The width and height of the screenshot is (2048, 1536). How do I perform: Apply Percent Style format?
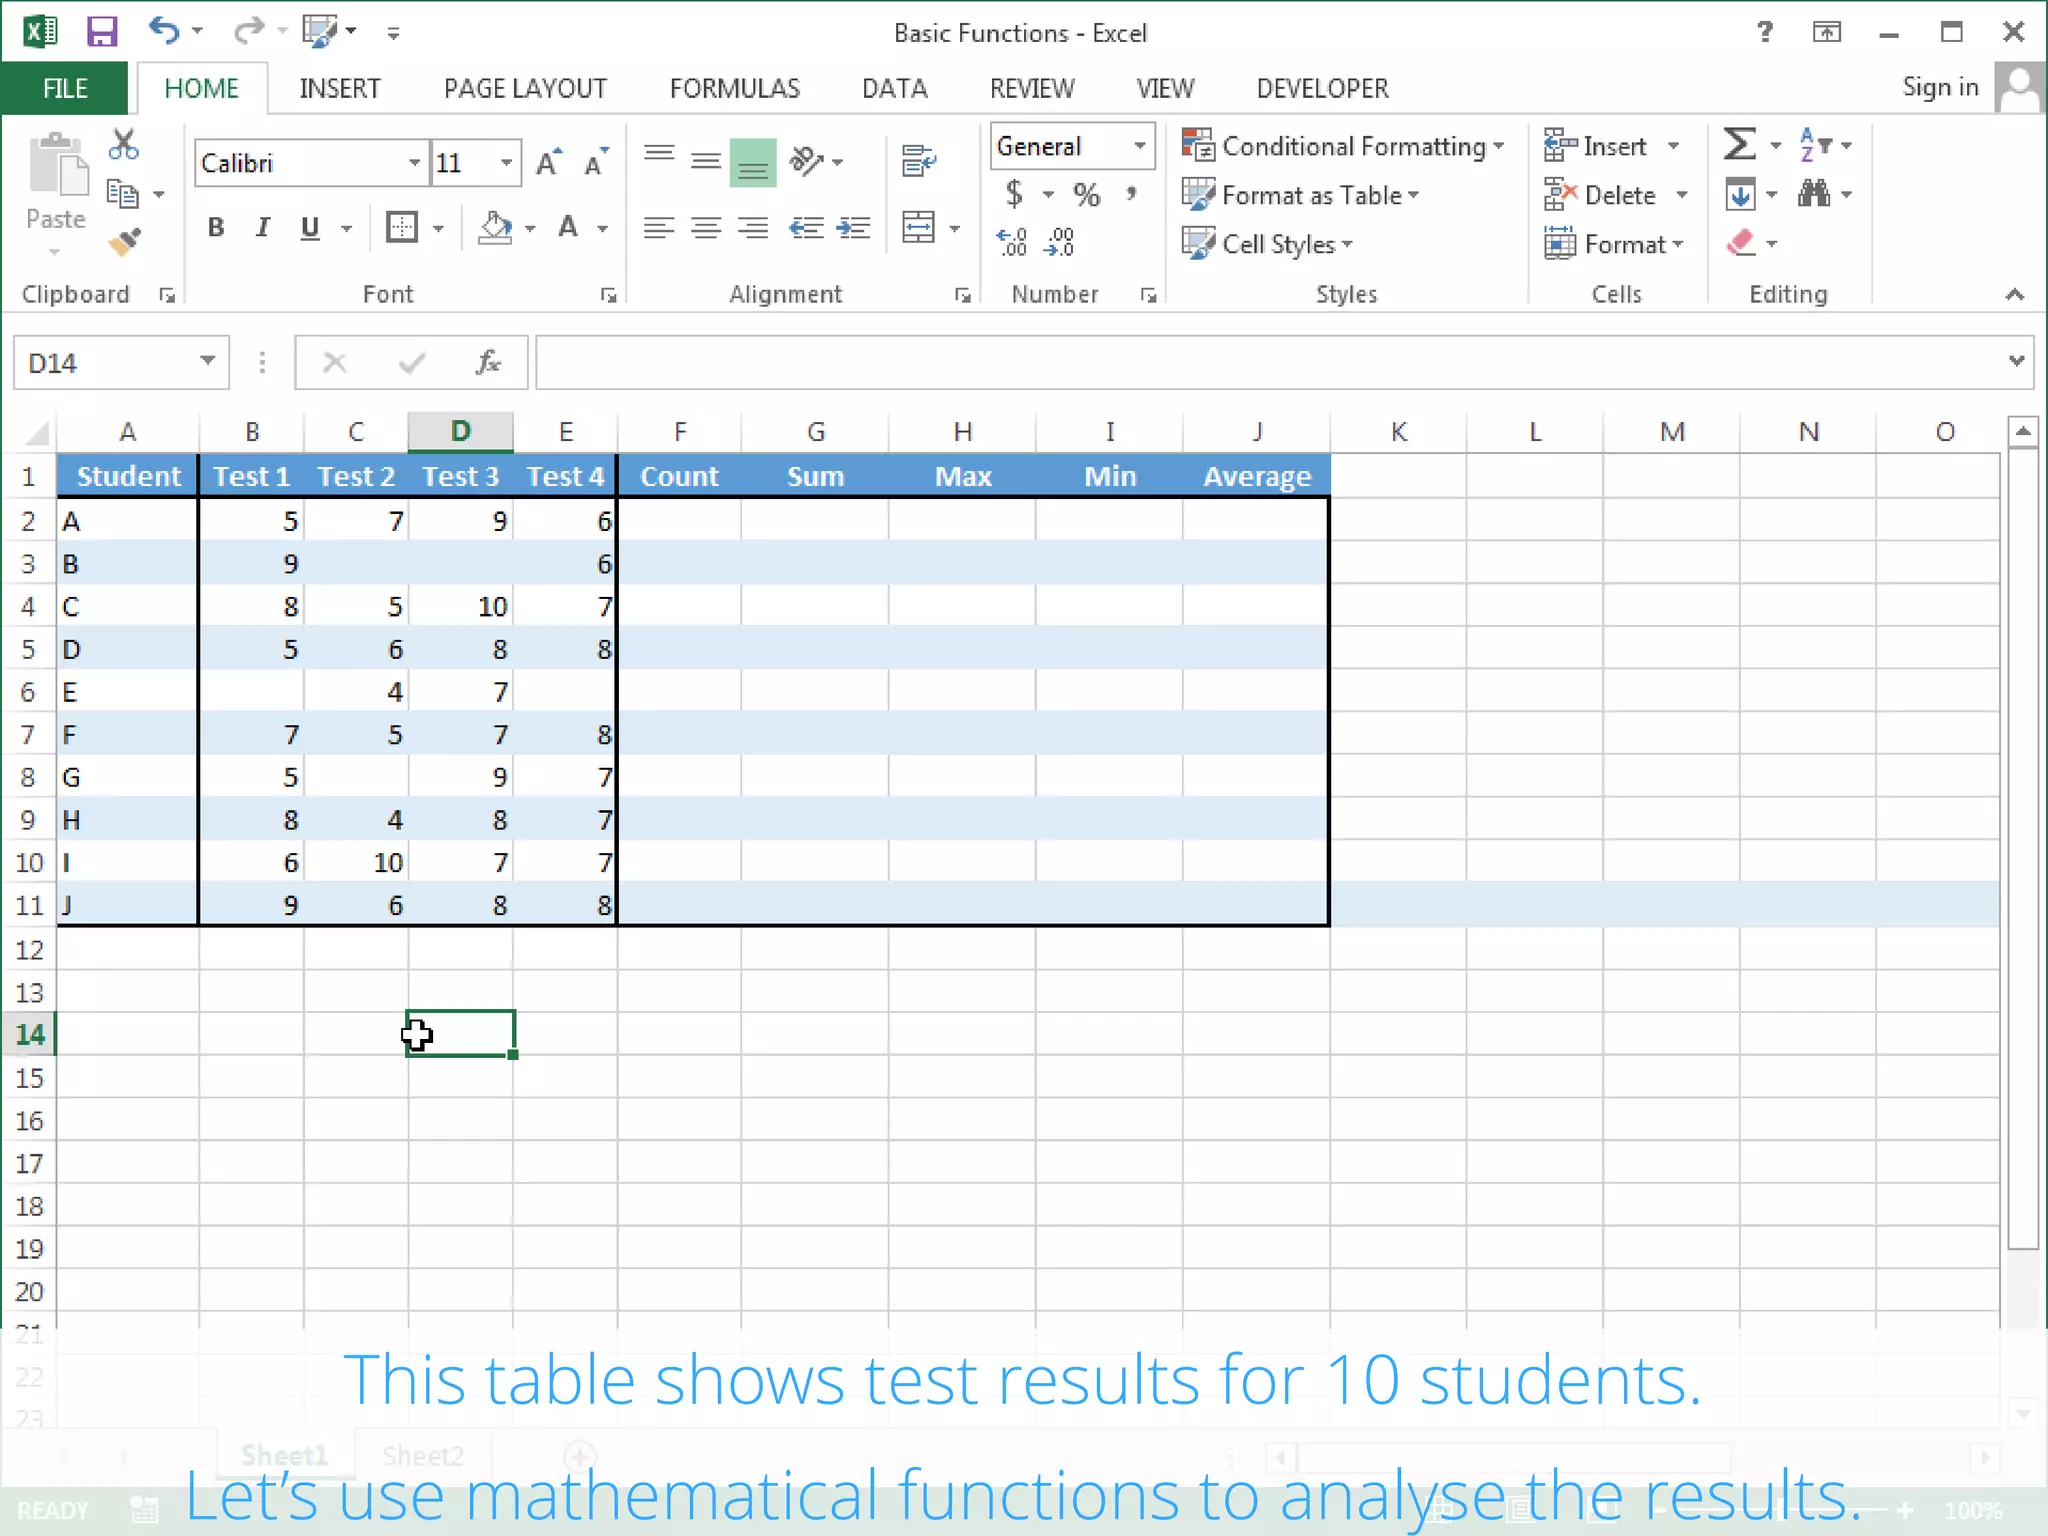1086,194
